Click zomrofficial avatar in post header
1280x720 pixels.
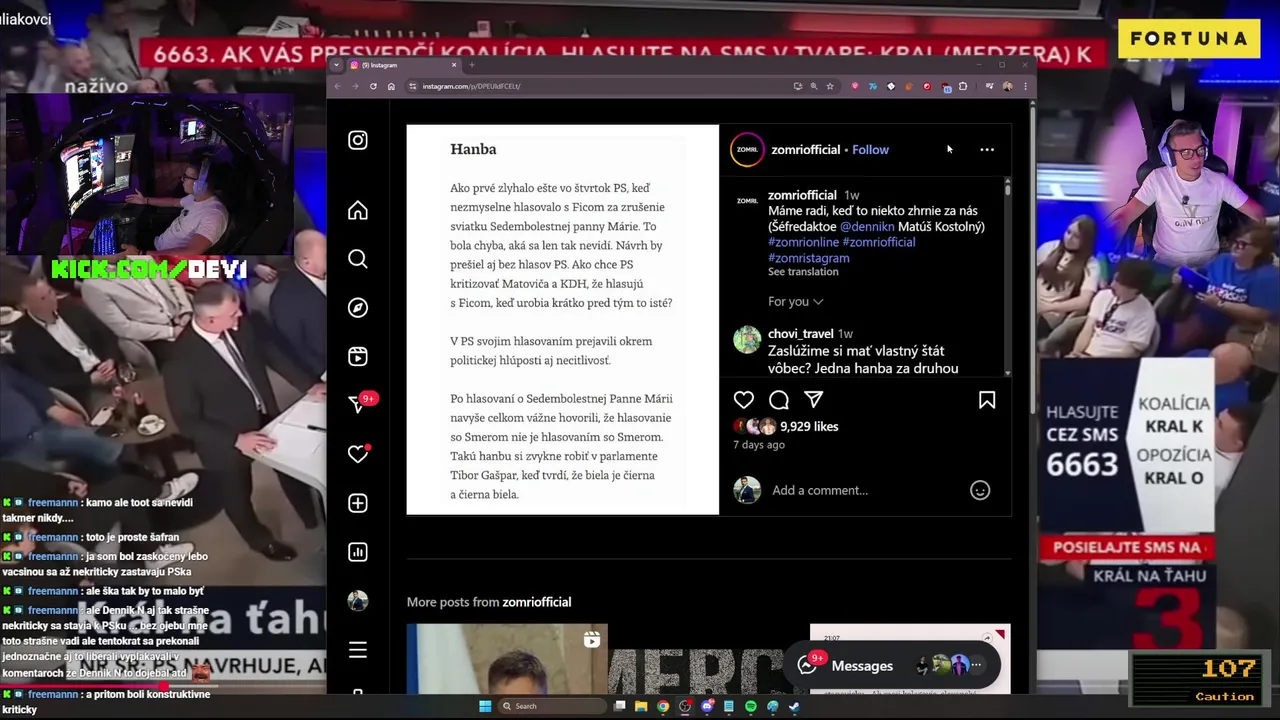click(x=747, y=149)
